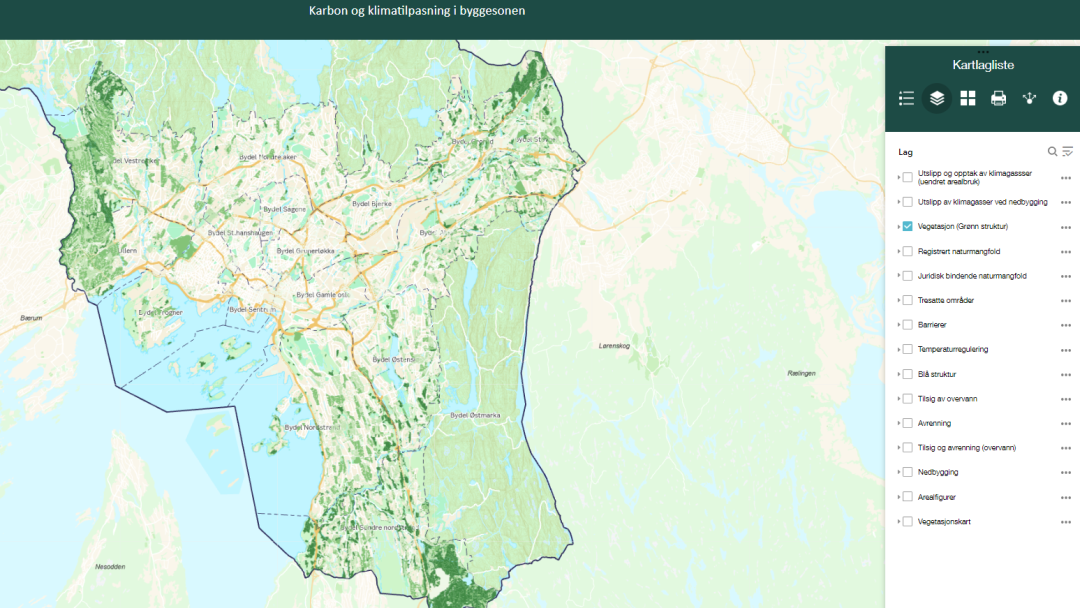Uncheck the Vegetasjon (Grønn struktur) layer

point(908,226)
